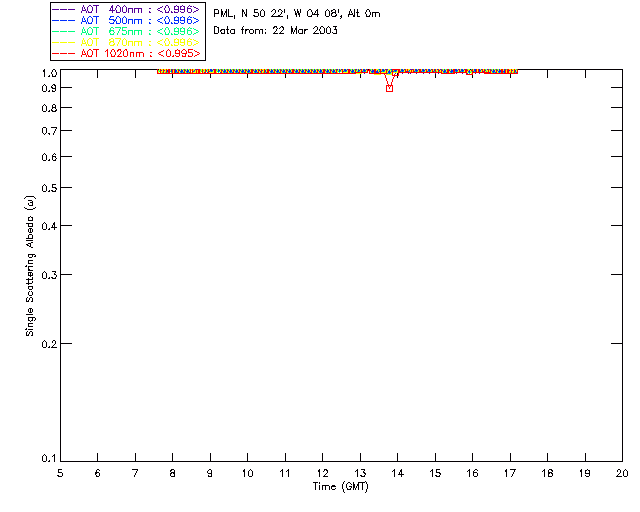Select the AOT 675nm green legend entry
The height and width of the screenshot is (512, 640).
coord(126,31)
